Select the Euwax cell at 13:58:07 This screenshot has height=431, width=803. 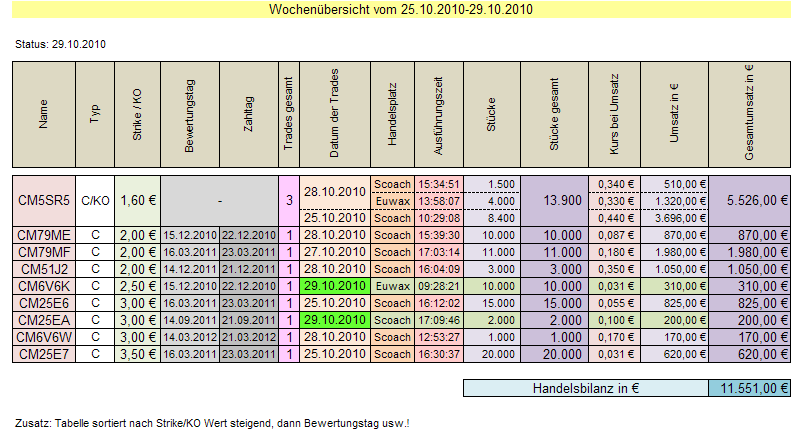392,200
